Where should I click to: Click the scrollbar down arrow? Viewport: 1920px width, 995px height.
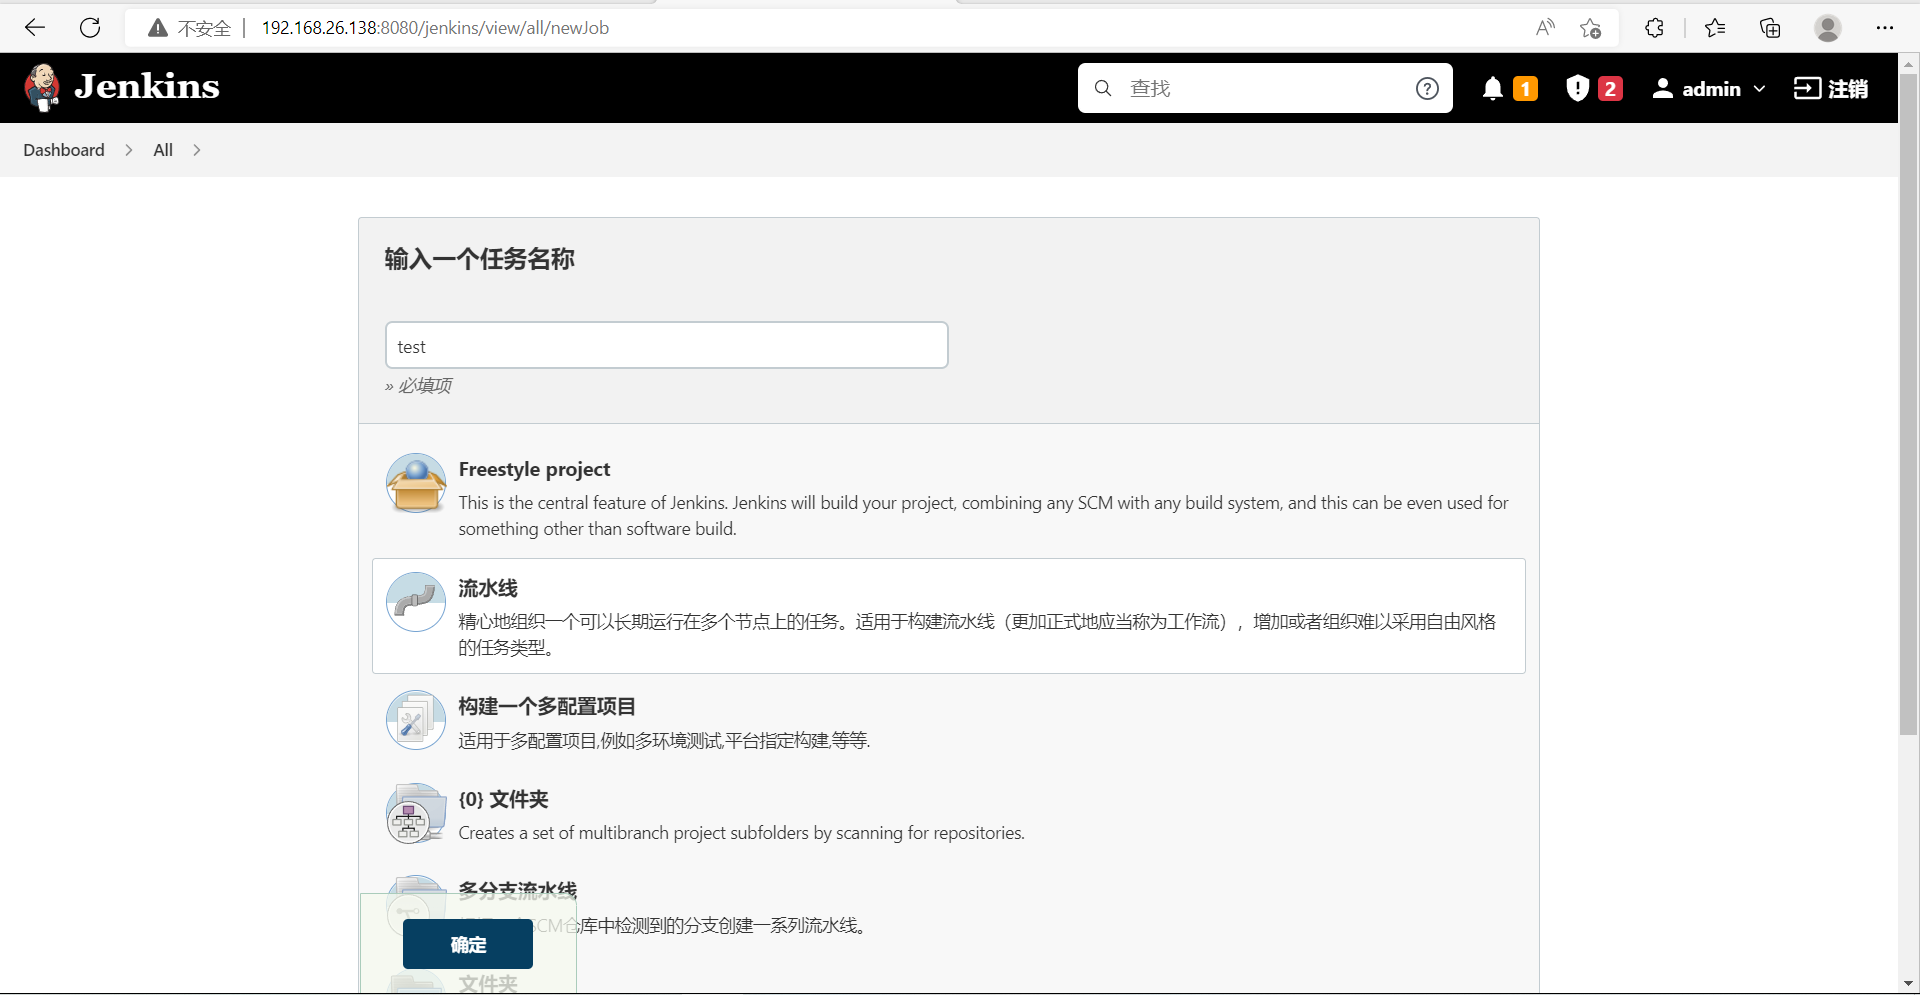click(1909, 983)
